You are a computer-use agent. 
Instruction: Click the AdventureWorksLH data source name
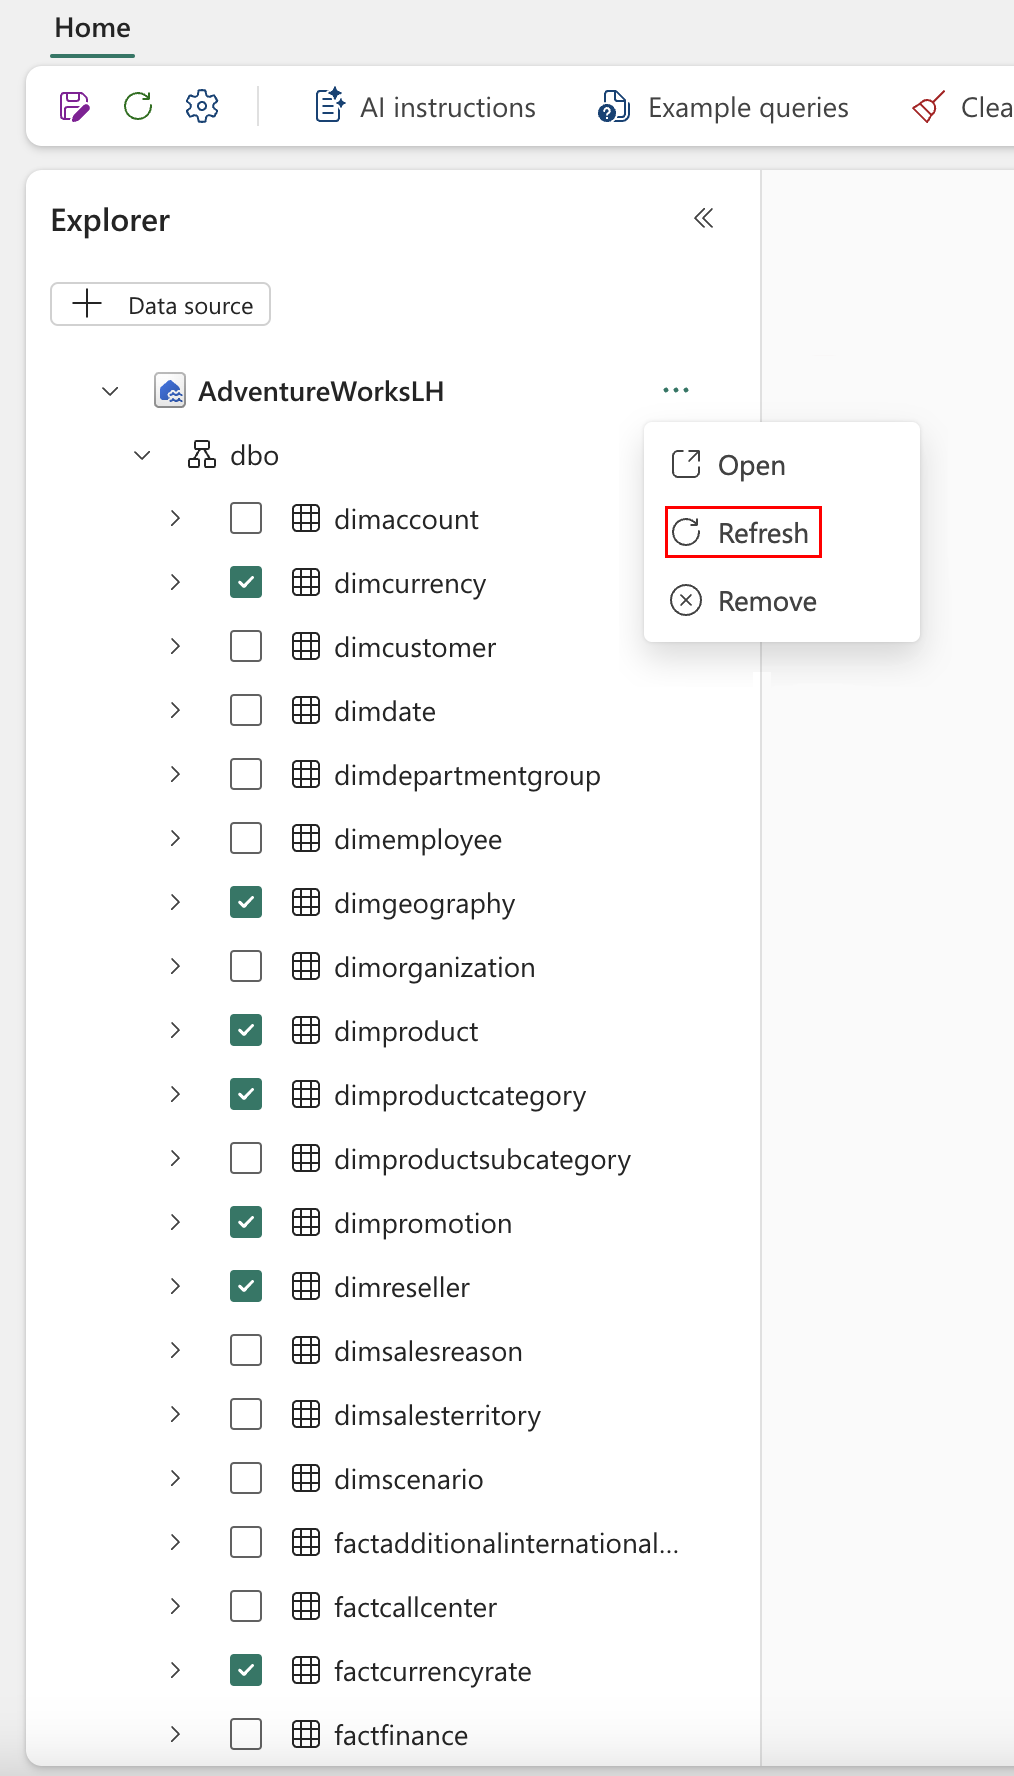[x=321, y=391]
